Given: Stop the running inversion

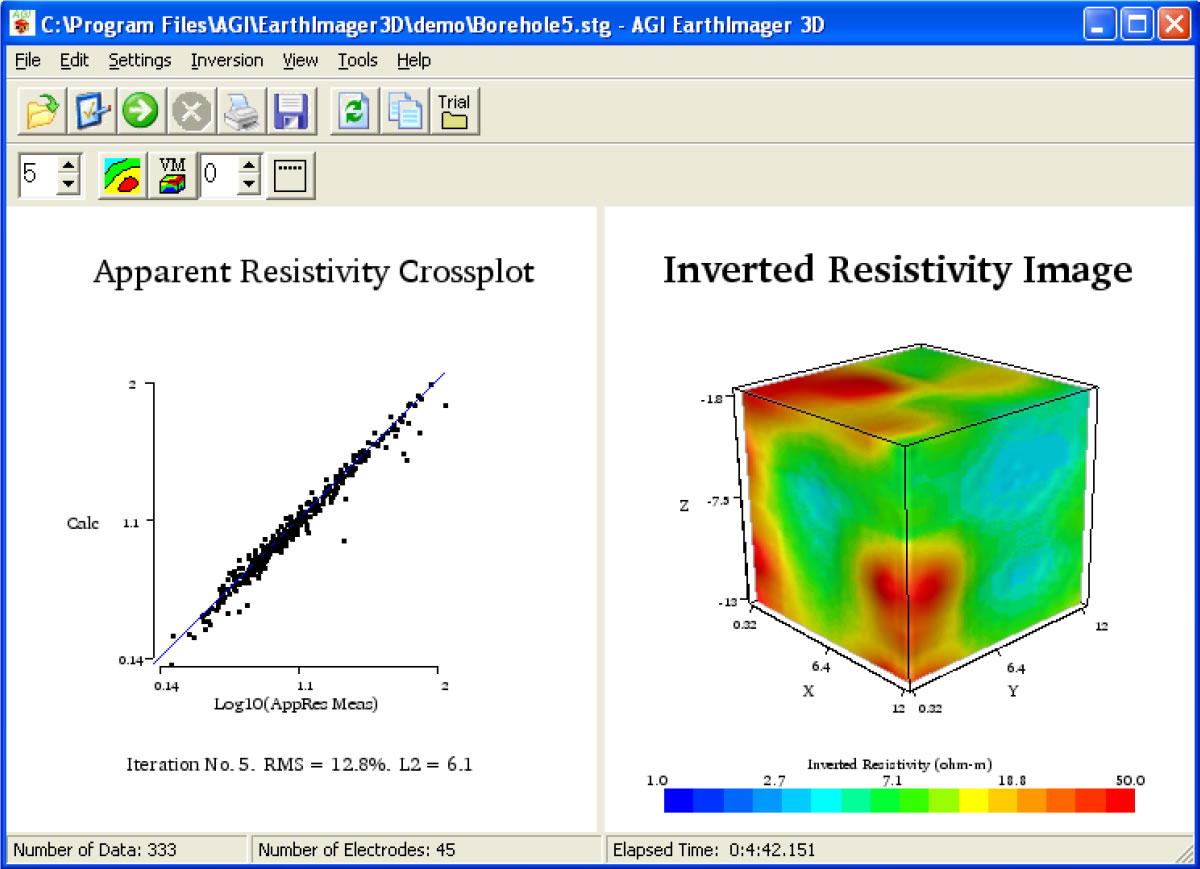Looking at the screenshot, I should coord(191,111).
